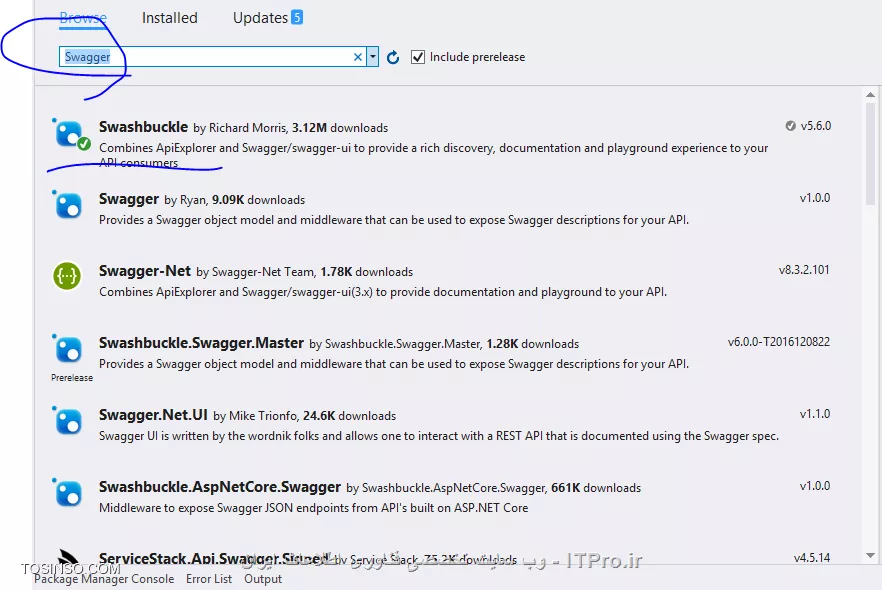The width and height of the screenshot is (882, 590).
Task: Select the Swashbuckle package icon
Action: point(70,134)
